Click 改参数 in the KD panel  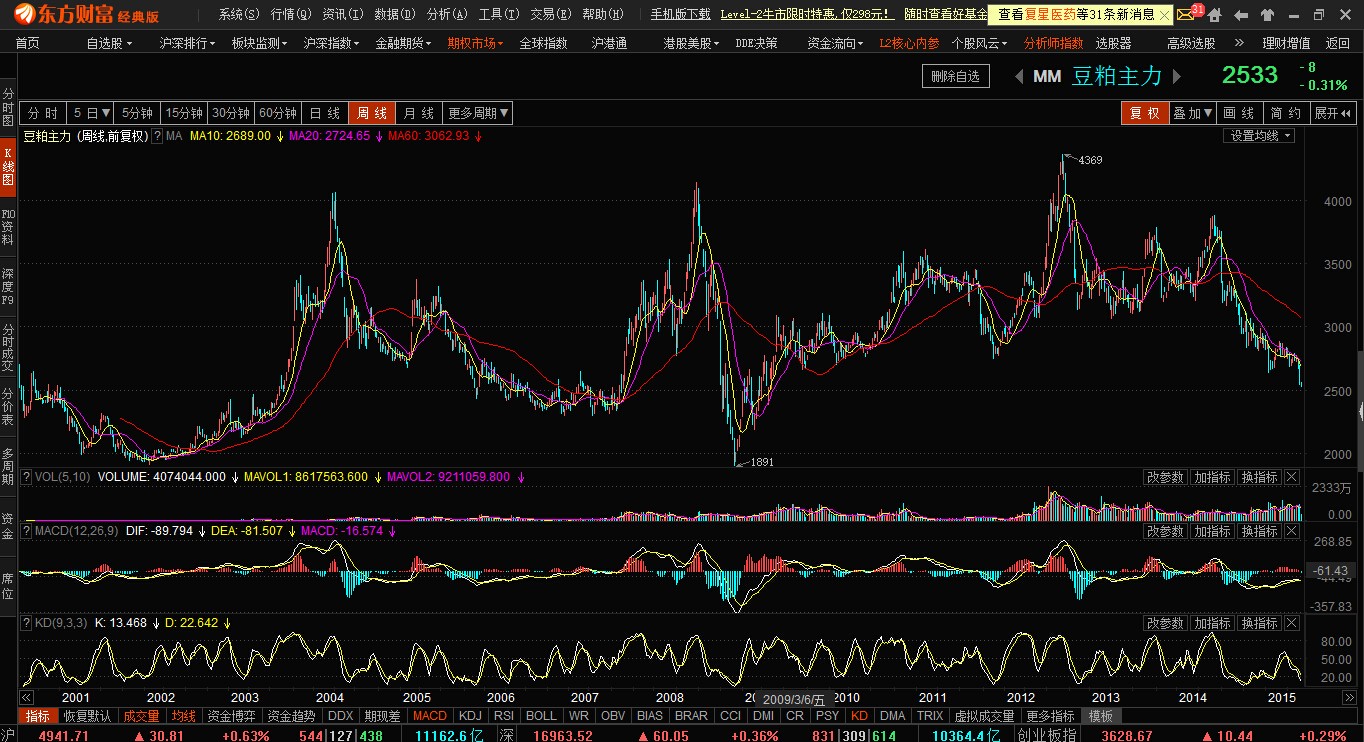(x=1164, y=623)
